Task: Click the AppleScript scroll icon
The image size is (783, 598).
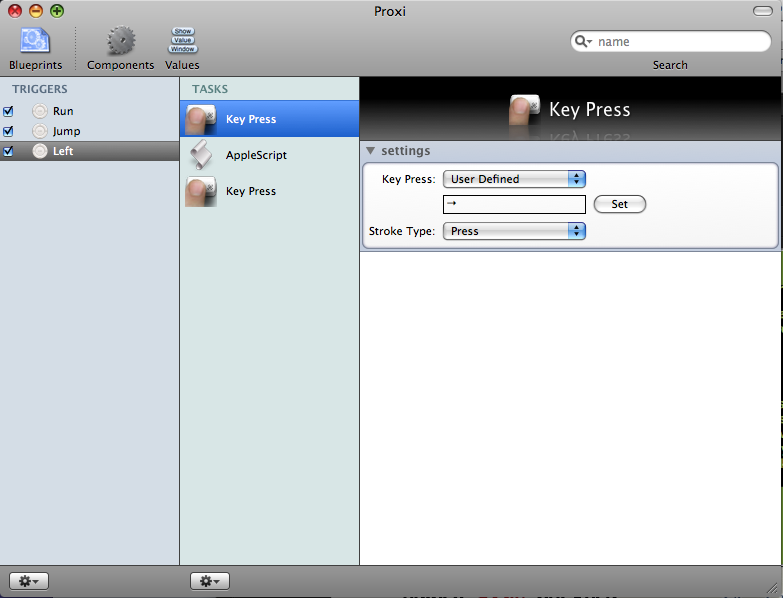Action: point(201,155)
